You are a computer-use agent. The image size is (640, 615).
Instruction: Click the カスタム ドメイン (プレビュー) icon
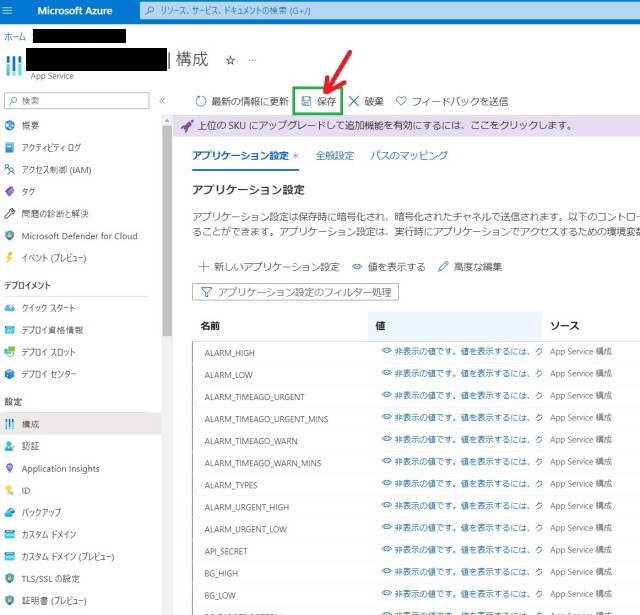[9, 556]
